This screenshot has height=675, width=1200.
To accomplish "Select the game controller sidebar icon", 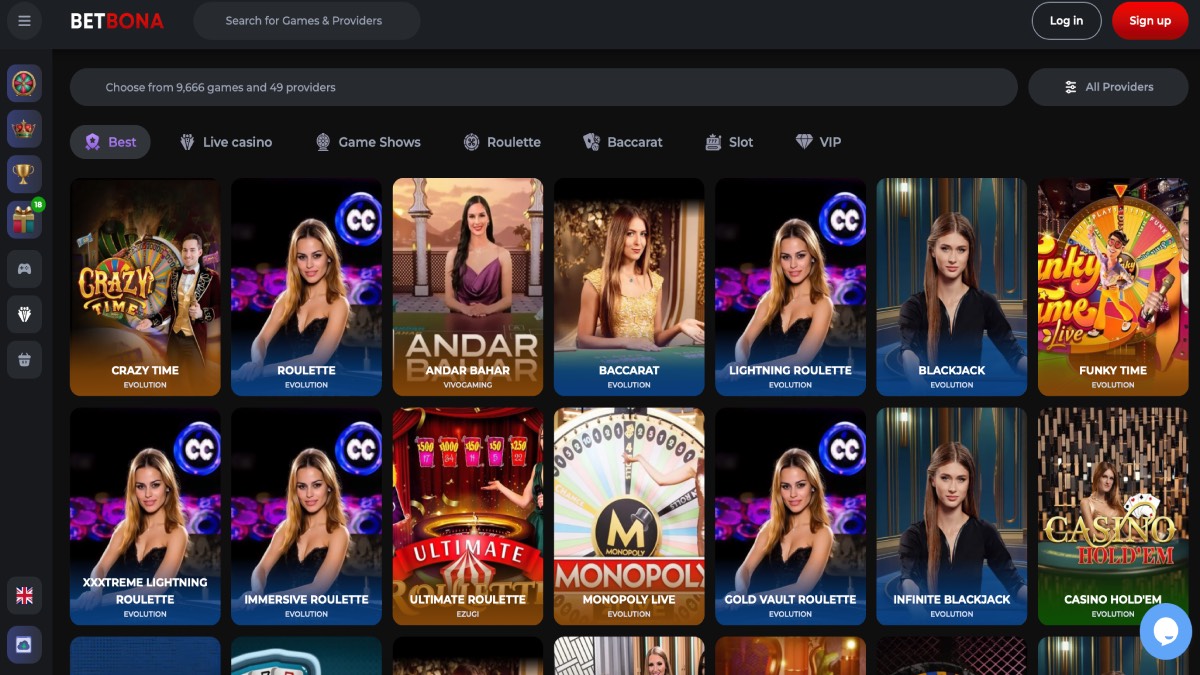I will click(24, 267).
